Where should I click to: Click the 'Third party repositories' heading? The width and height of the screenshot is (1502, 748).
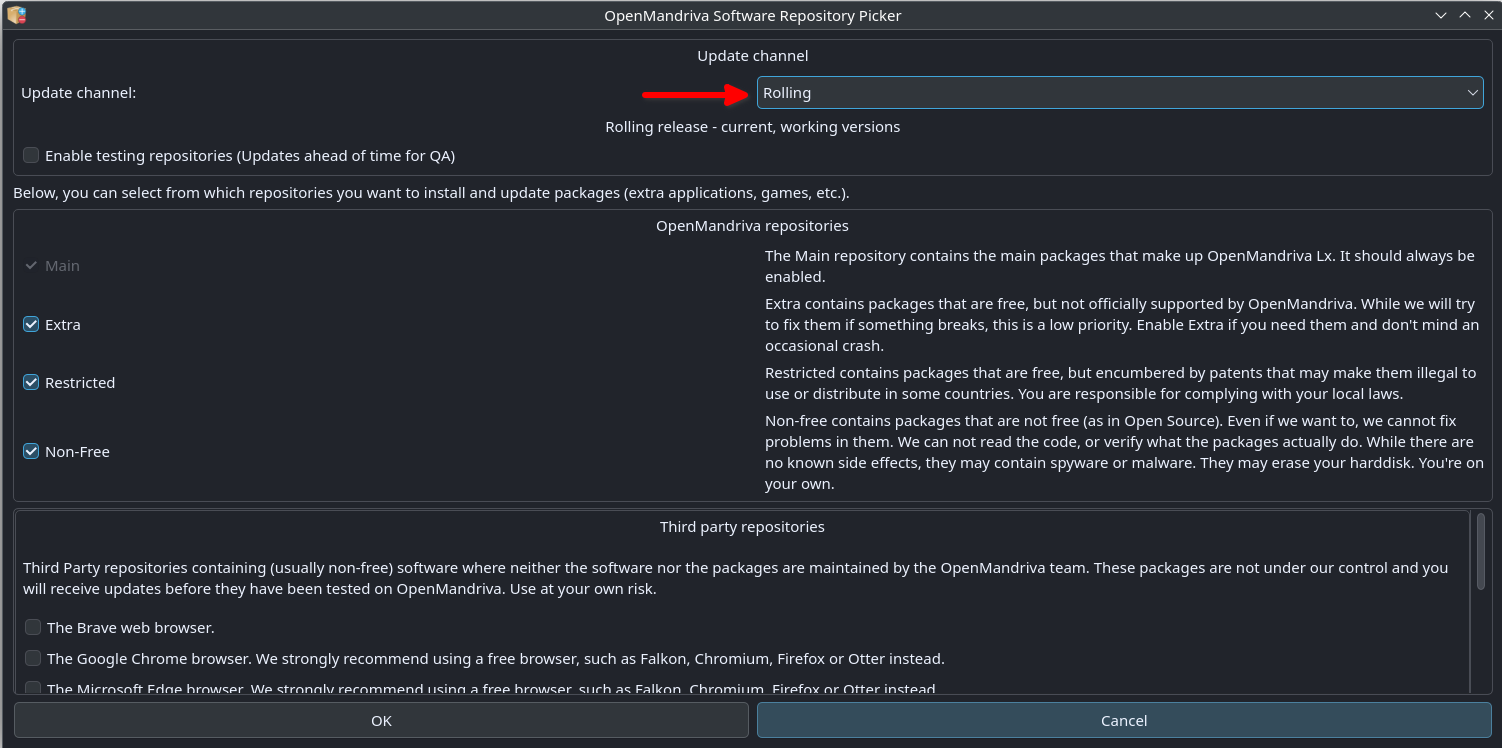click(x=742, y=526)
